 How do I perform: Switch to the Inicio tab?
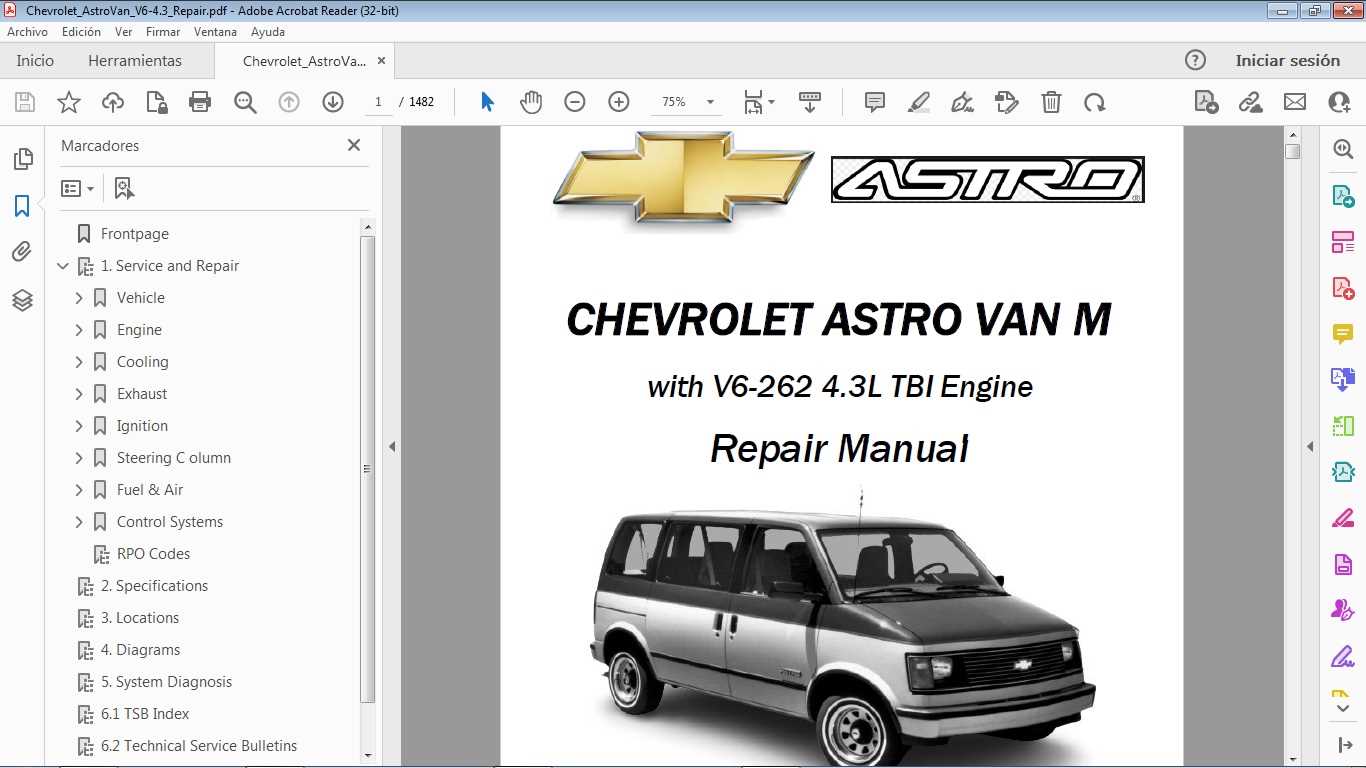coord(35,60)
